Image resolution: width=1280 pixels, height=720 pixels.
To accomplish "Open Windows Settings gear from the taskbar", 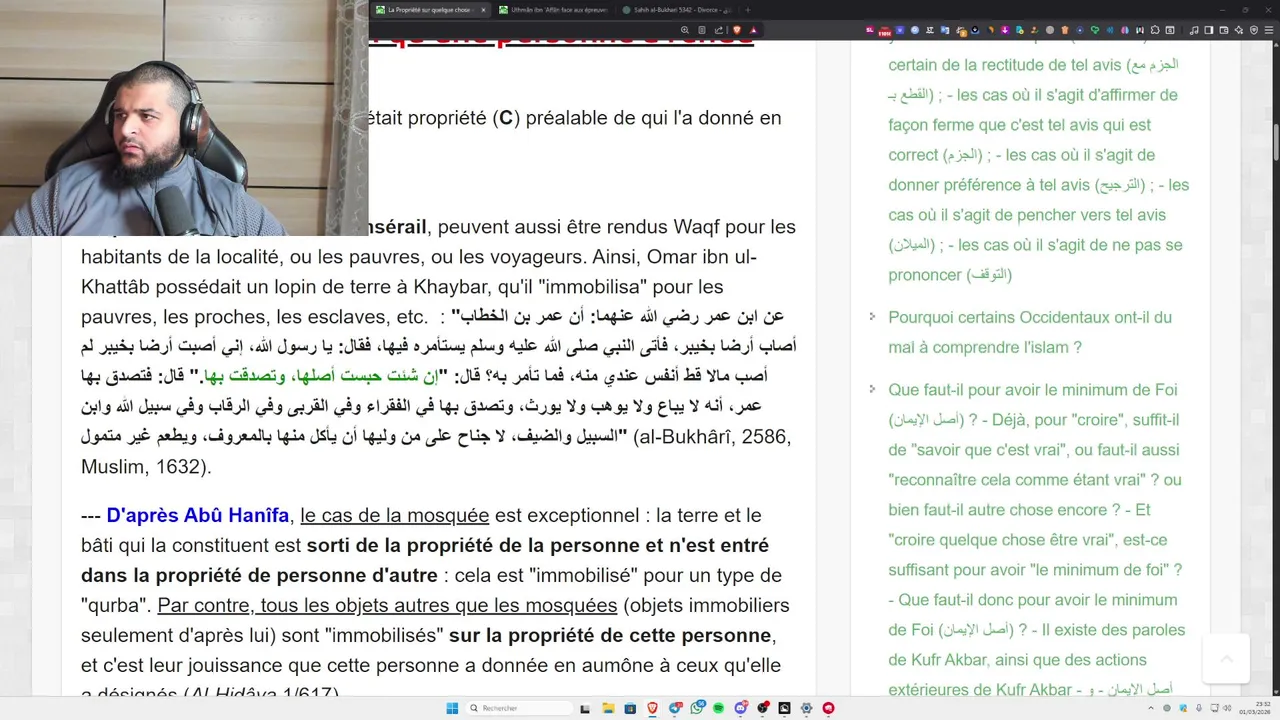I will [x=806, y=708].
